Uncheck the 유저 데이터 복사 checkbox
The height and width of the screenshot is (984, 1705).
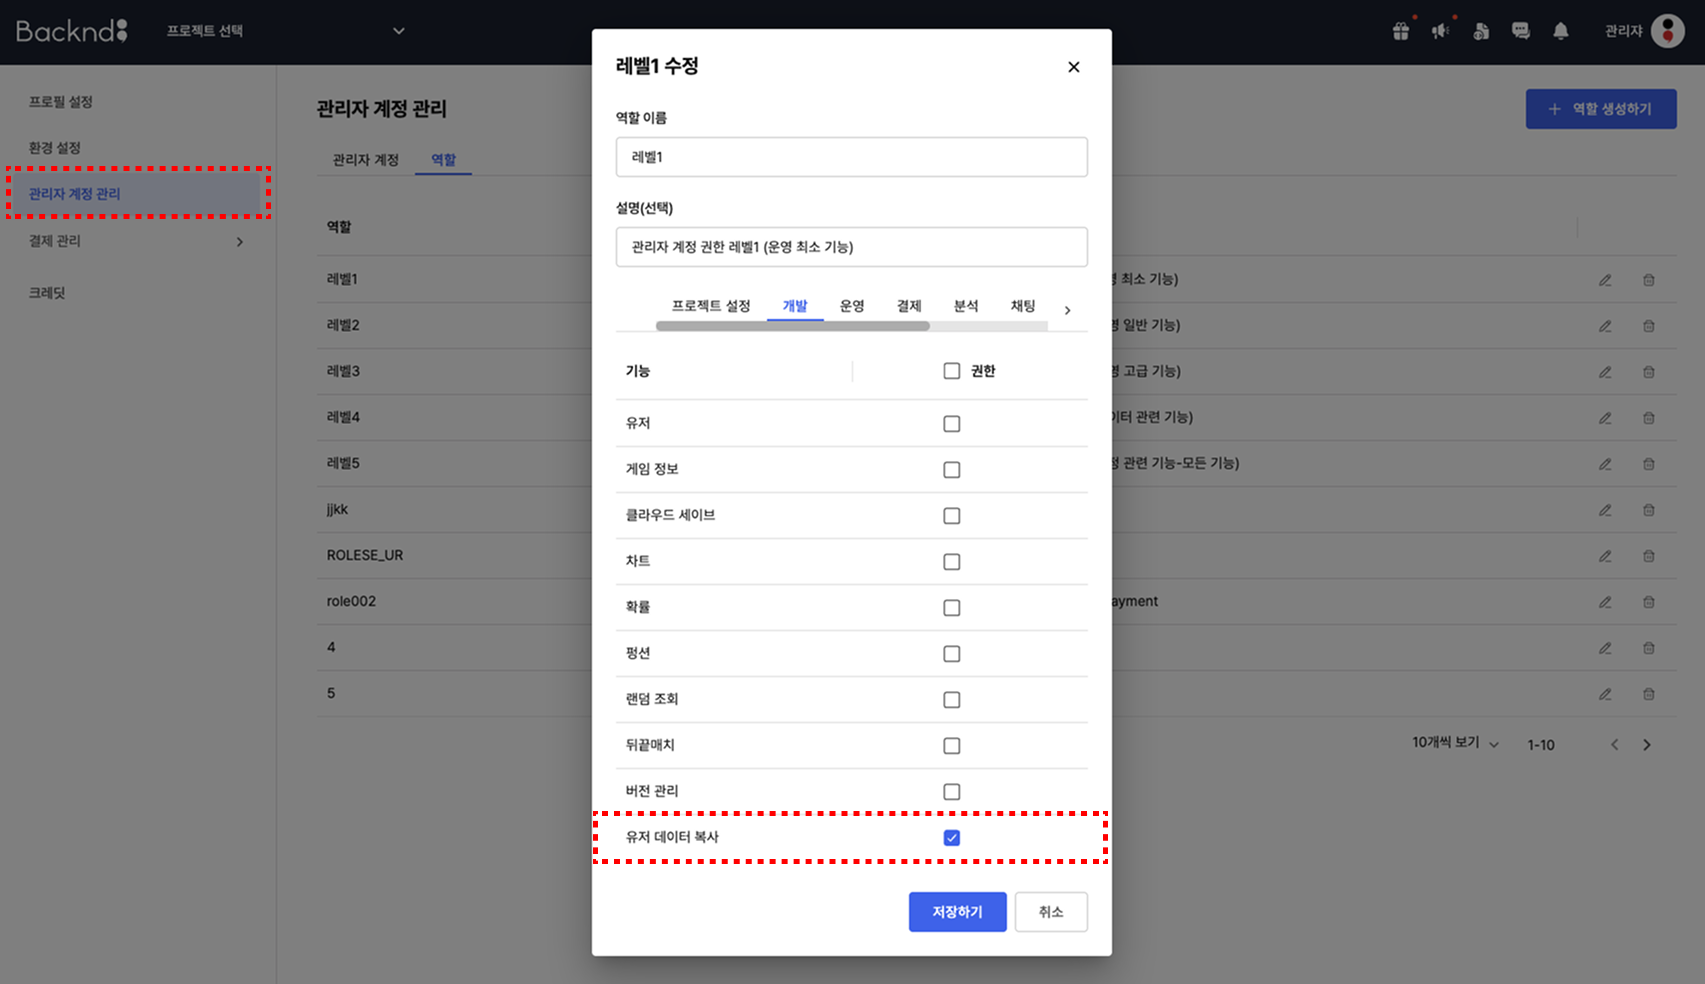pyautogui.click(x=951, y=837)
